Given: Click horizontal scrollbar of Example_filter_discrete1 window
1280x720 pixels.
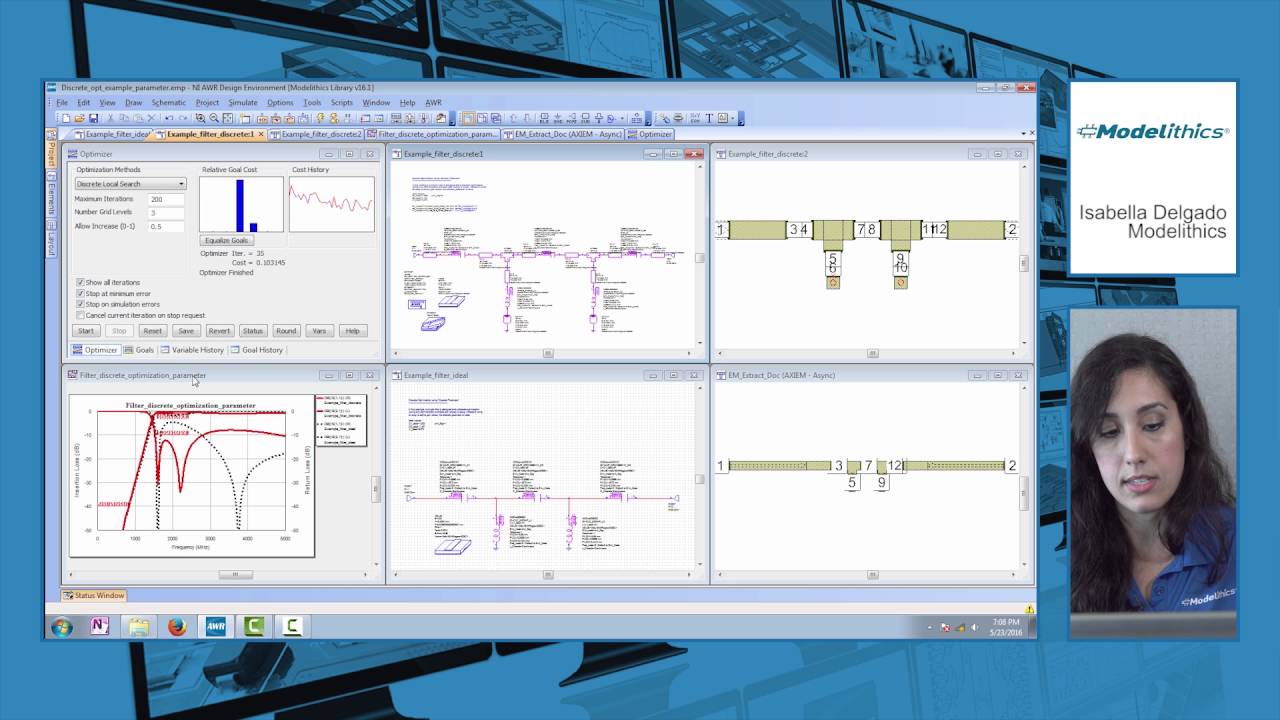Looking at the screenshot, I should pyautogui.click(x=548, y=353).
